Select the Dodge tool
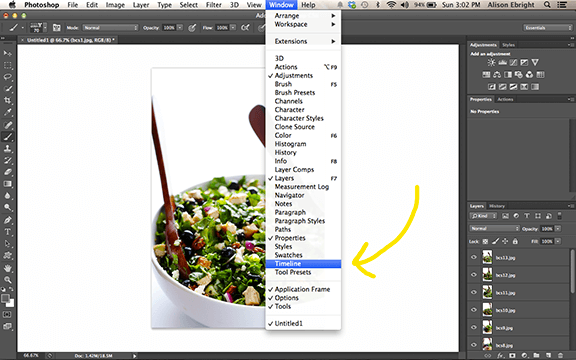The height and width of the screenshot is (360, 576). pyautogui.click(x=7, y=207)
